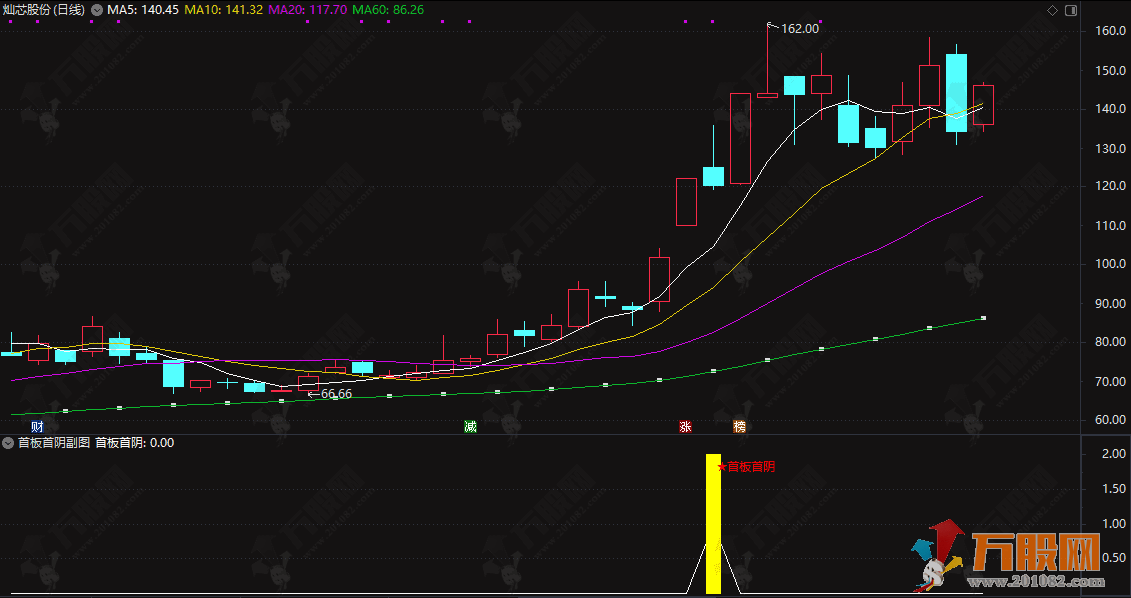Viewport: 1131px width, 598px height.
Task: Select the MA5 indicator label
Action: (143, 10)
